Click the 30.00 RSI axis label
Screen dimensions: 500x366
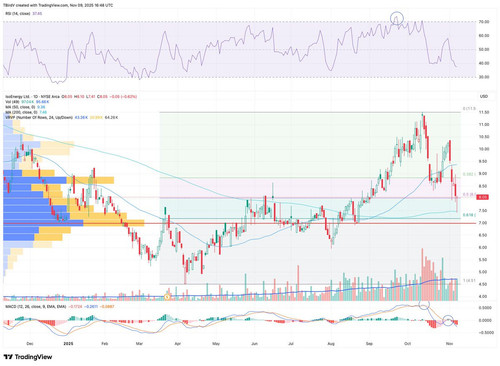coord(484,77)
